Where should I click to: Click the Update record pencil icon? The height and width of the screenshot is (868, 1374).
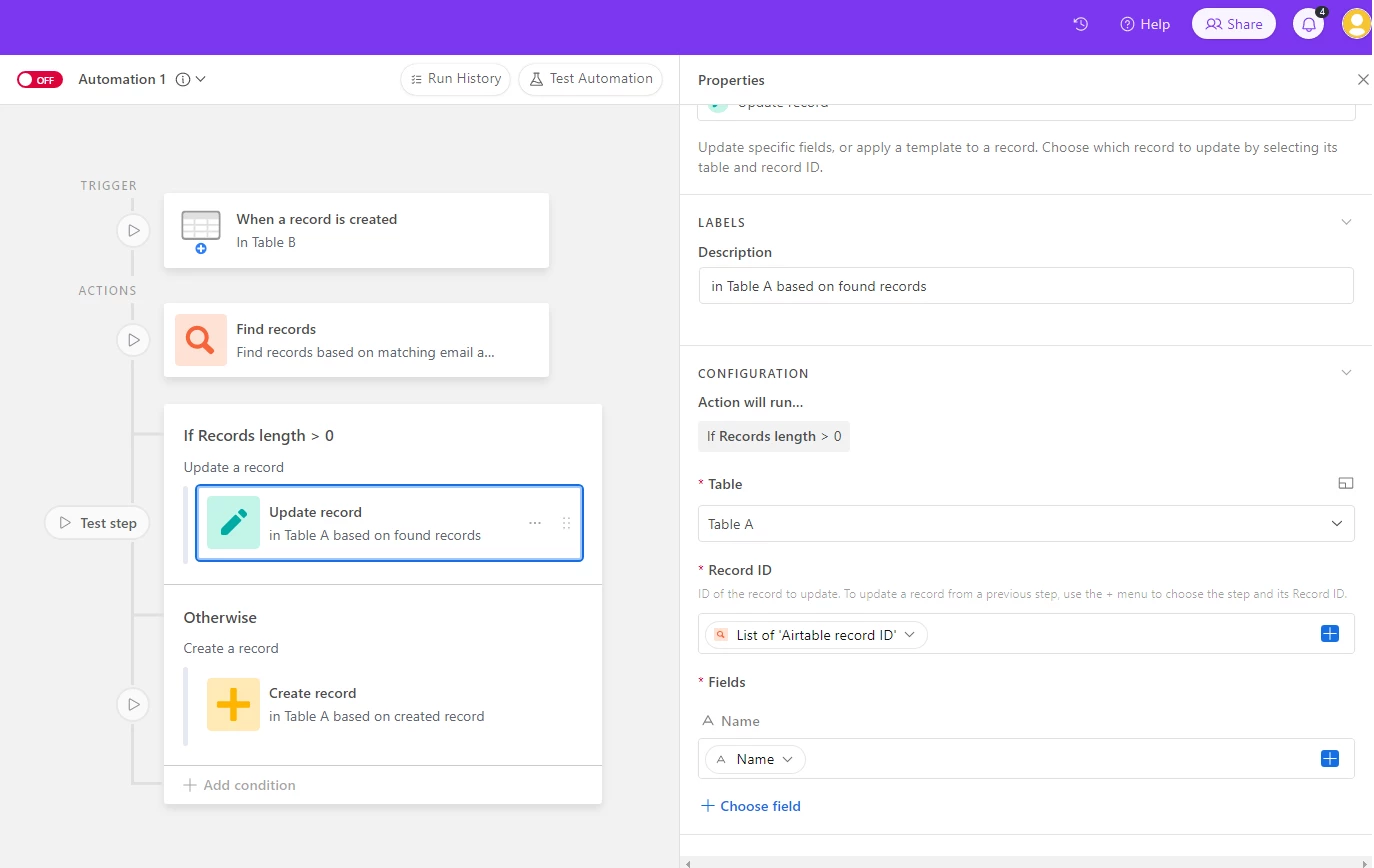[x=233, y=523]
